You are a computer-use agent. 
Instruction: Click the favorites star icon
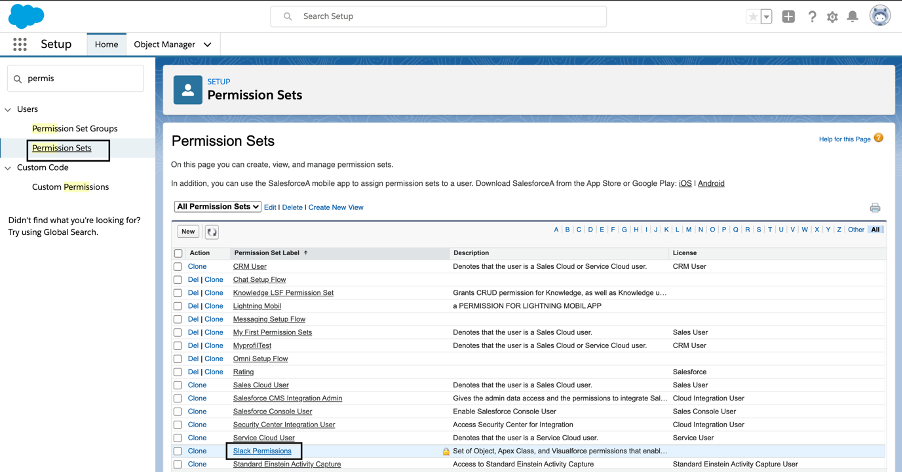tap(753, 17)
